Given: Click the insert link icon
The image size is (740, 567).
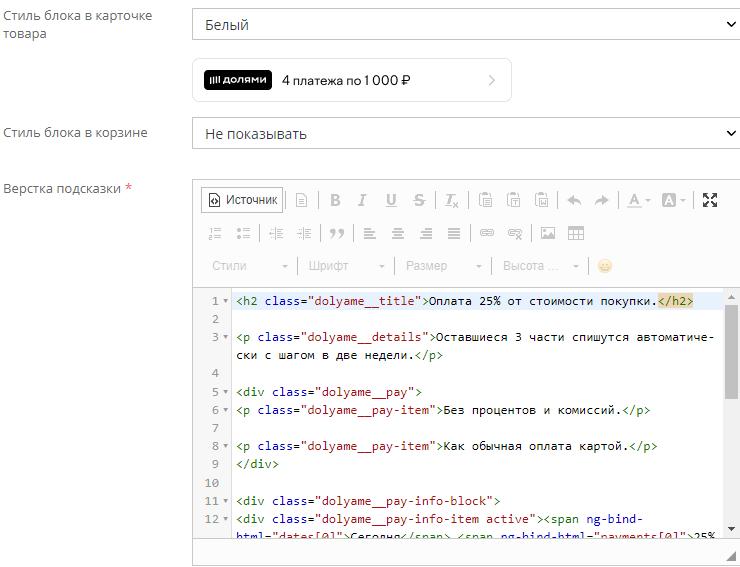Looking at the screenshot, I should 487,233.
